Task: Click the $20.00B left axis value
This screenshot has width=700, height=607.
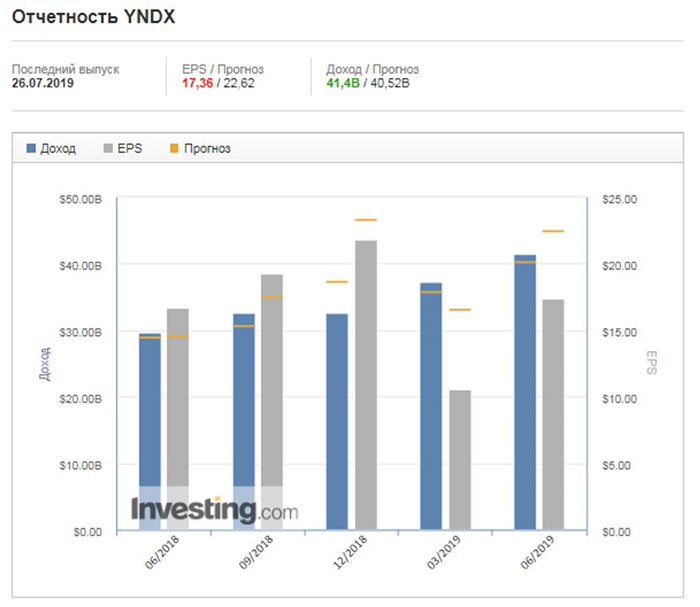Action: coord(80,399)
